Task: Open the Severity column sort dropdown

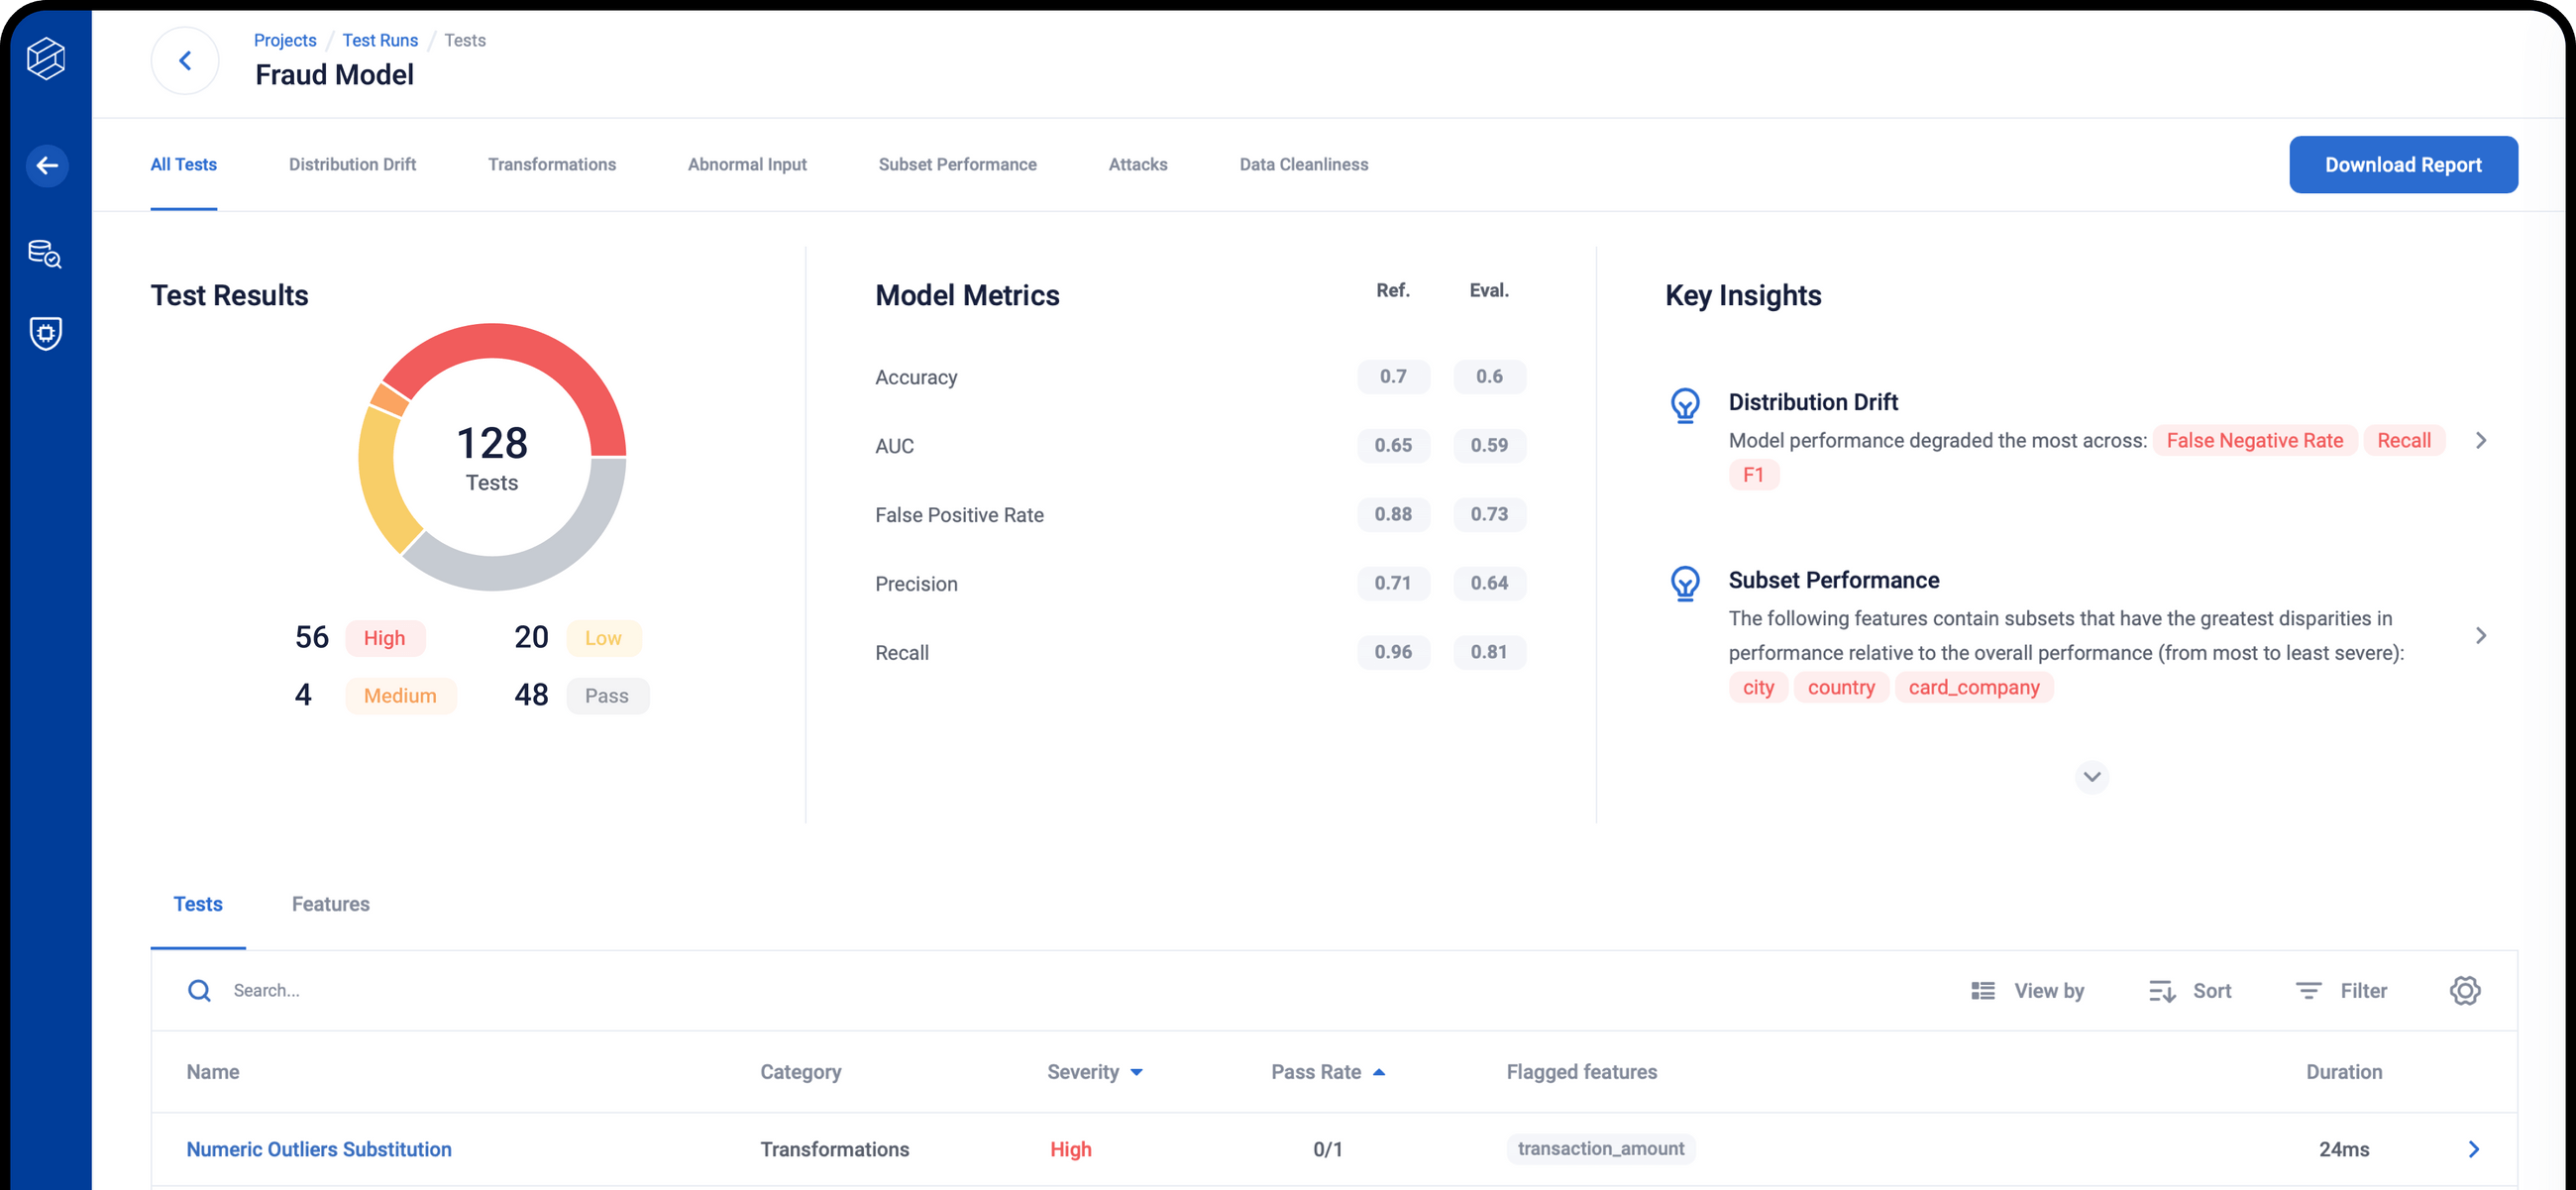Action: pyautogui.click(x=1137, y=1072)
